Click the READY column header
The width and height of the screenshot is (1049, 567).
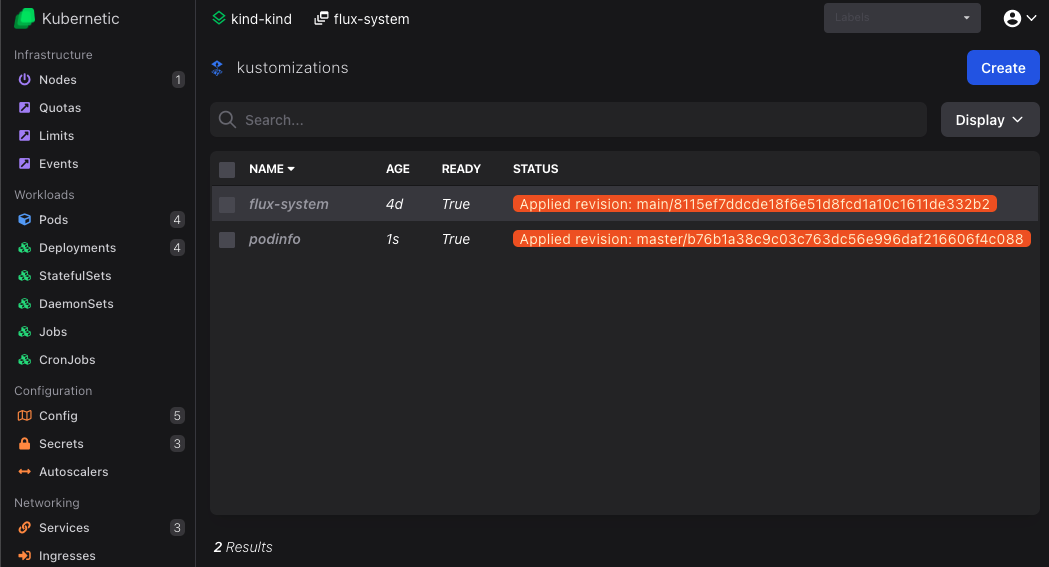coord(461,169)
